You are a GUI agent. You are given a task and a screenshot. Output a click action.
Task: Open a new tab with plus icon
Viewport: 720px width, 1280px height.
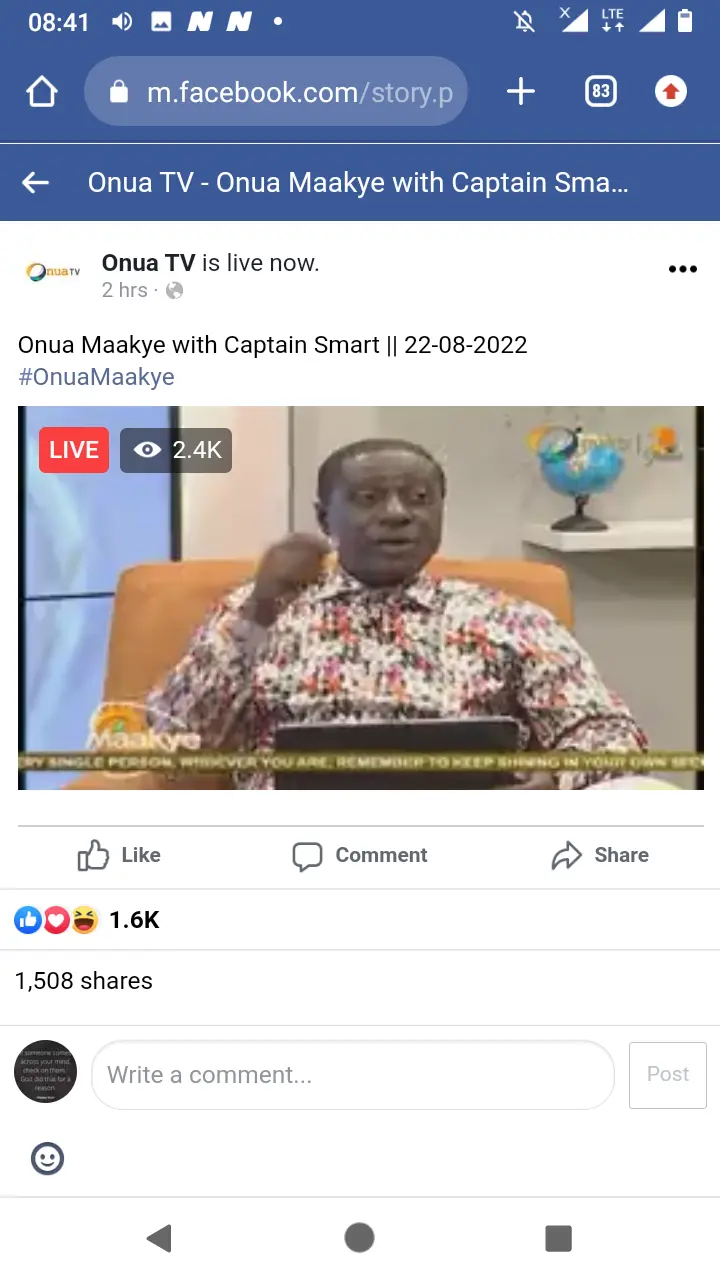pyautogui.click(x=520, y=92)
